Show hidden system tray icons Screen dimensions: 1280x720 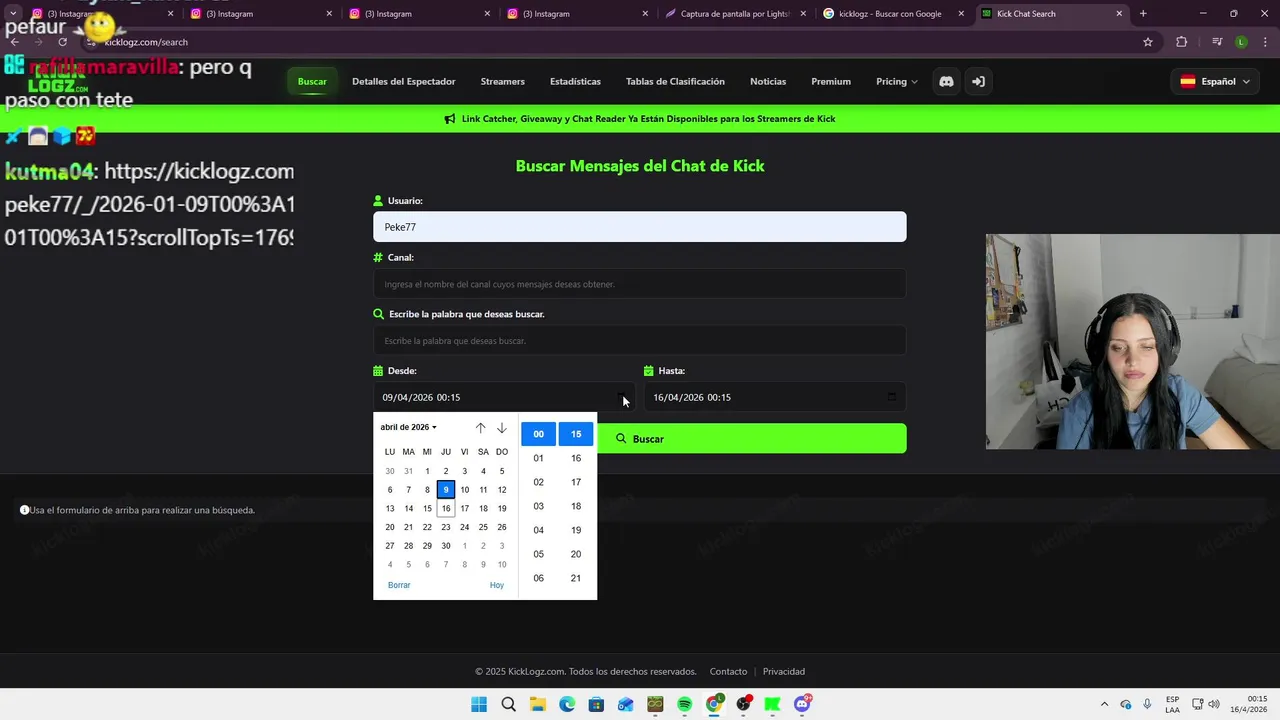1104,704
